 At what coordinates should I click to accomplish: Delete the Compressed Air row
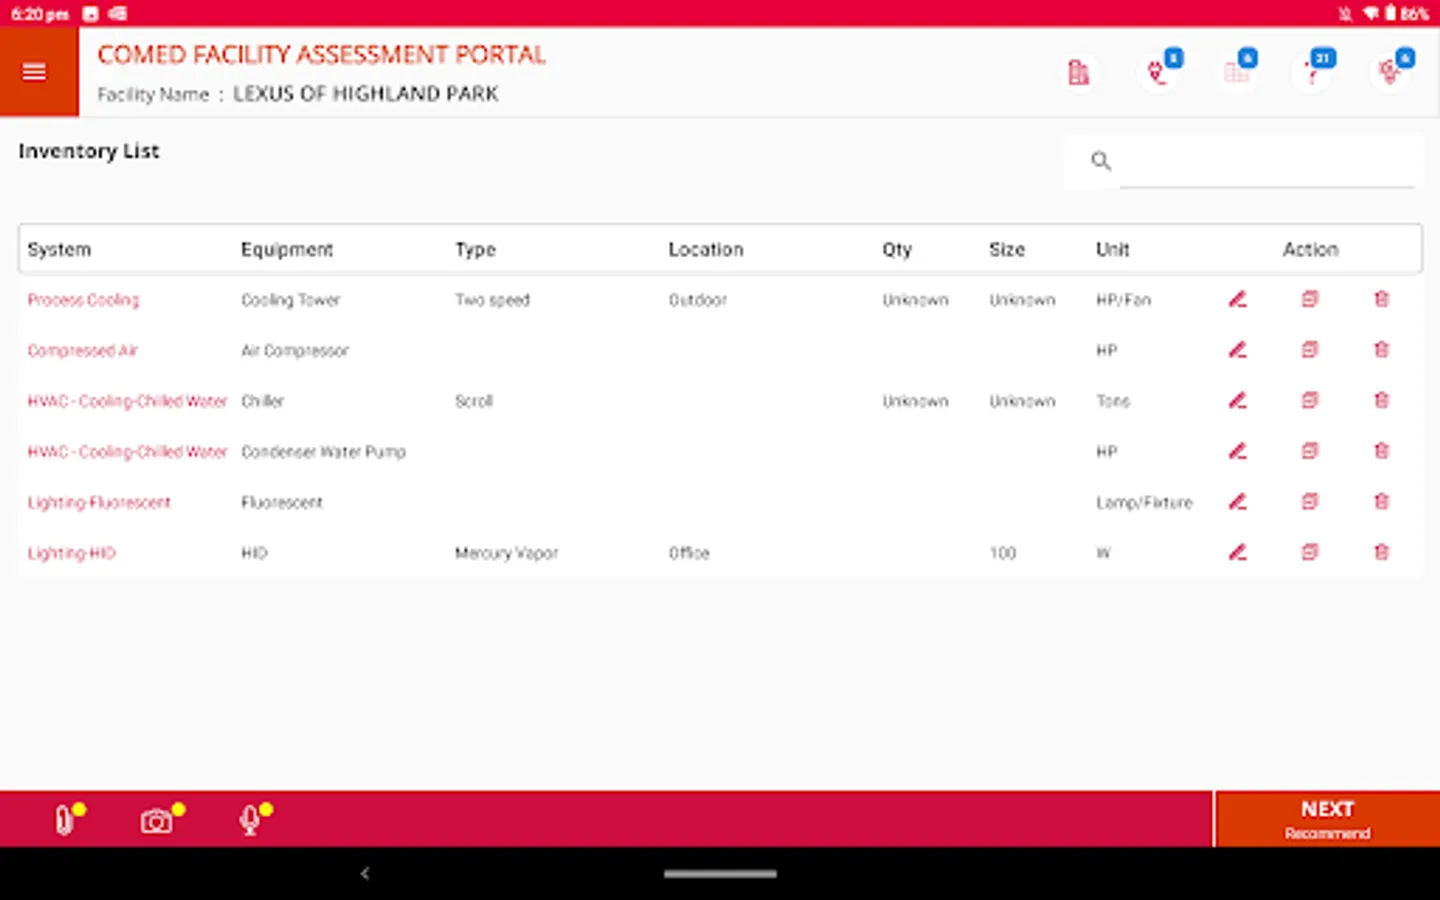[x=1382, y=350]
